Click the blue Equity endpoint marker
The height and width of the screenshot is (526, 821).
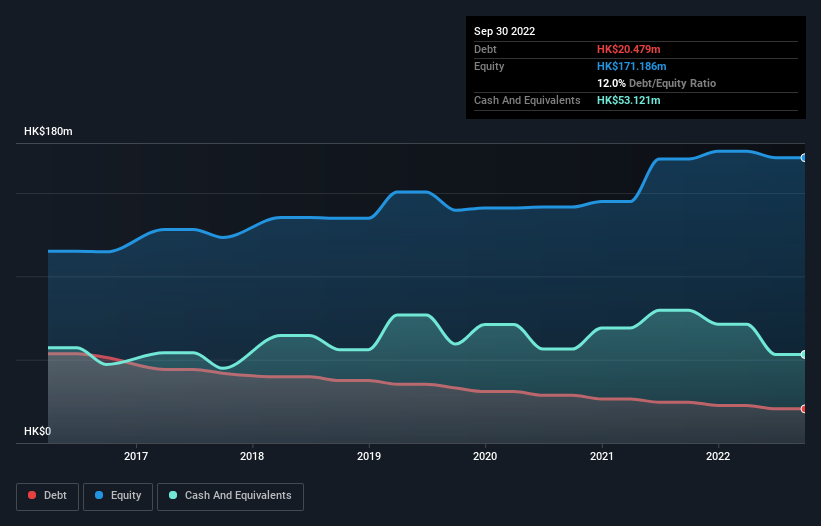coord(804,158)
